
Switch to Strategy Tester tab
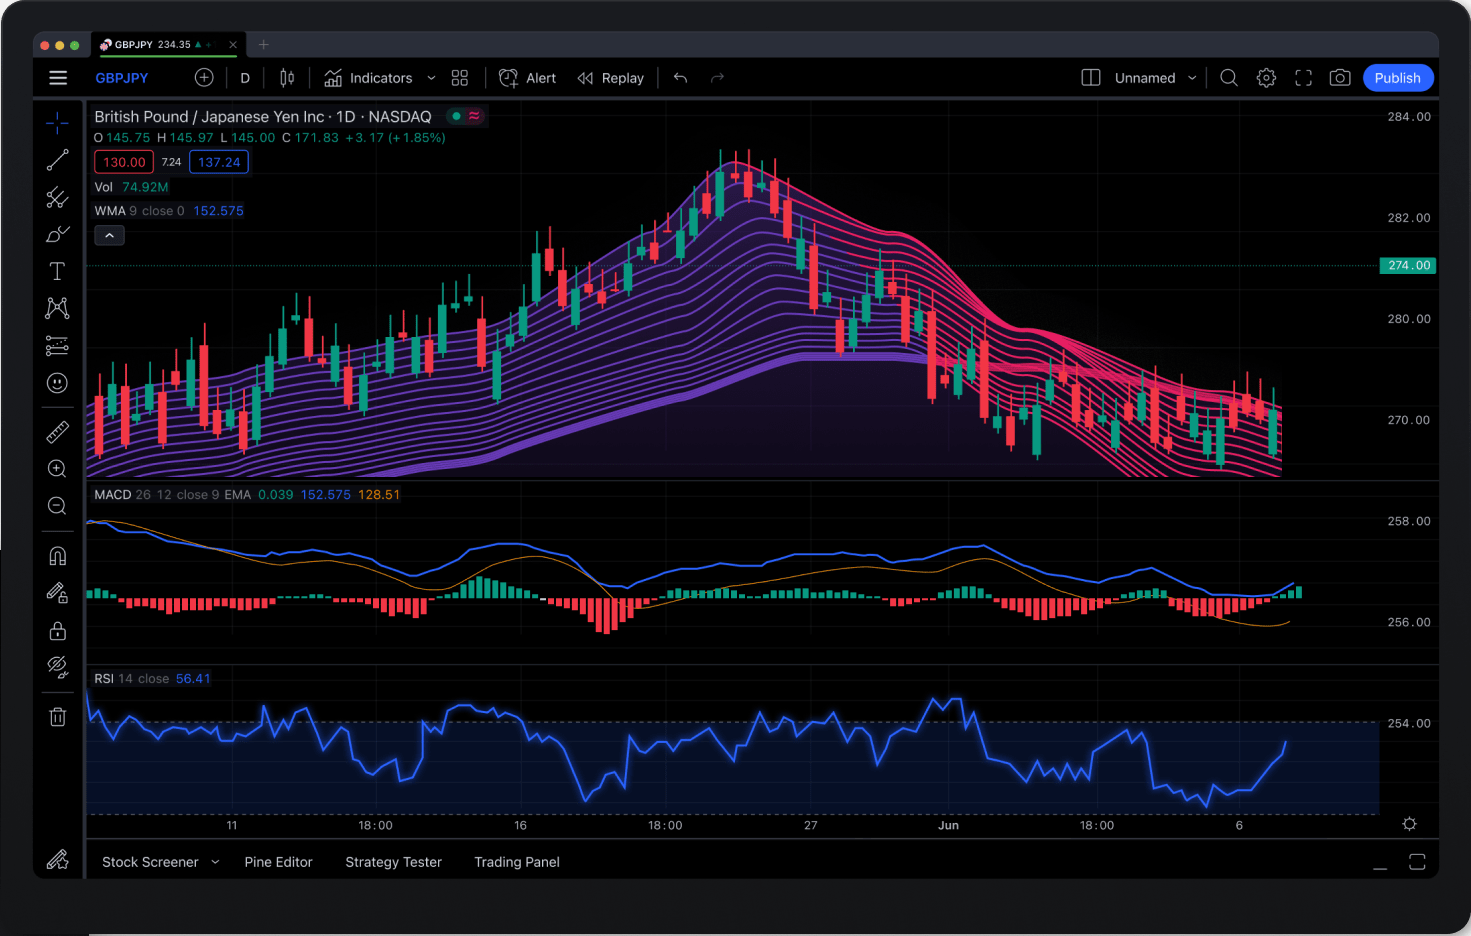tap(393, 862)
